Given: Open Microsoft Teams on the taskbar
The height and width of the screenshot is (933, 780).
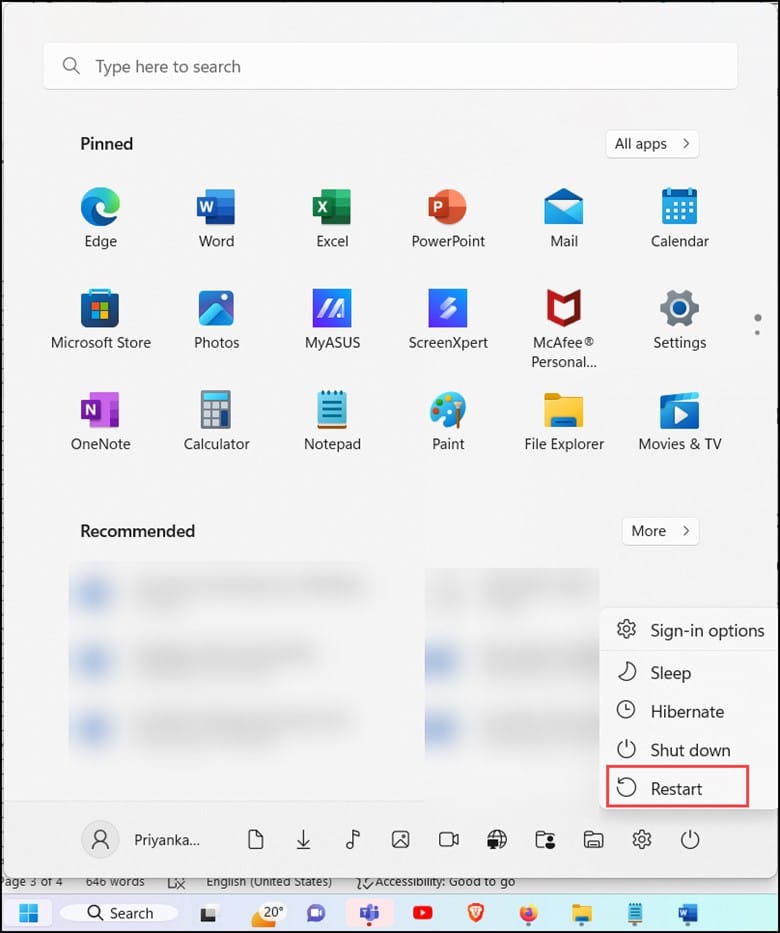Looking at the screenshot, I should coord(369,913).
